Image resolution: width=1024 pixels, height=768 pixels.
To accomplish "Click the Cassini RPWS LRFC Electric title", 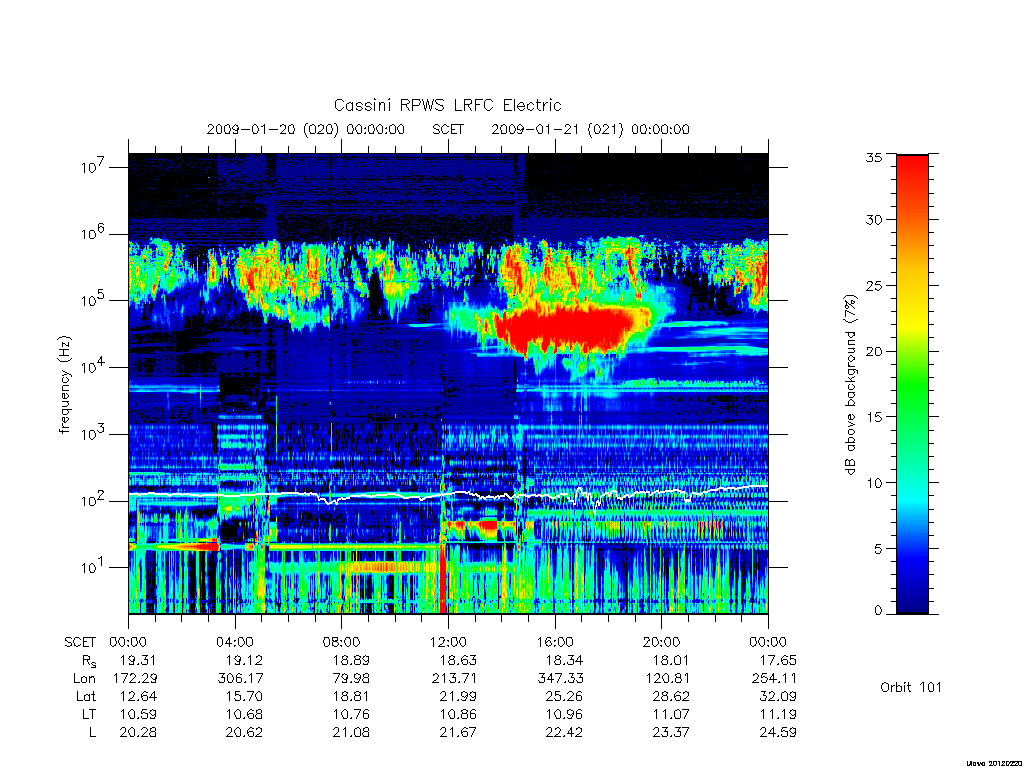I will click(447, 105).
